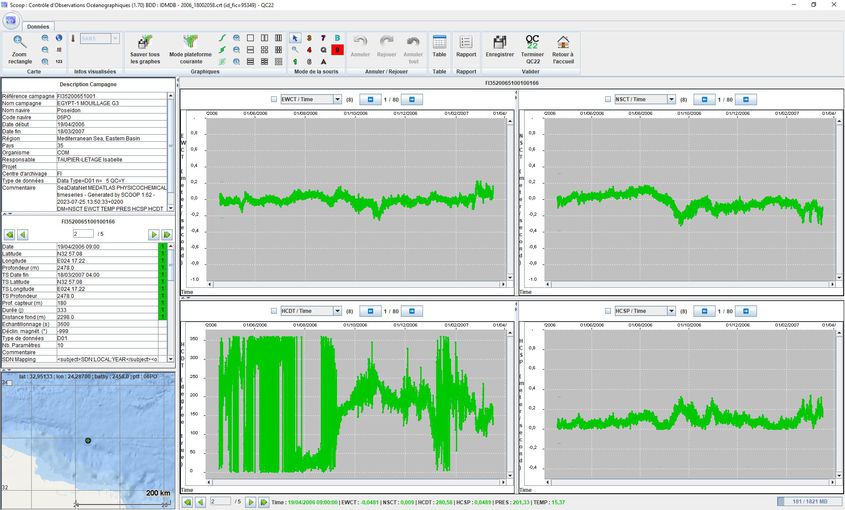Image resolution: width=845 pixels, height=510 pixels.
Task: Choose the single-graph layout icon
Action: (250, 38)
